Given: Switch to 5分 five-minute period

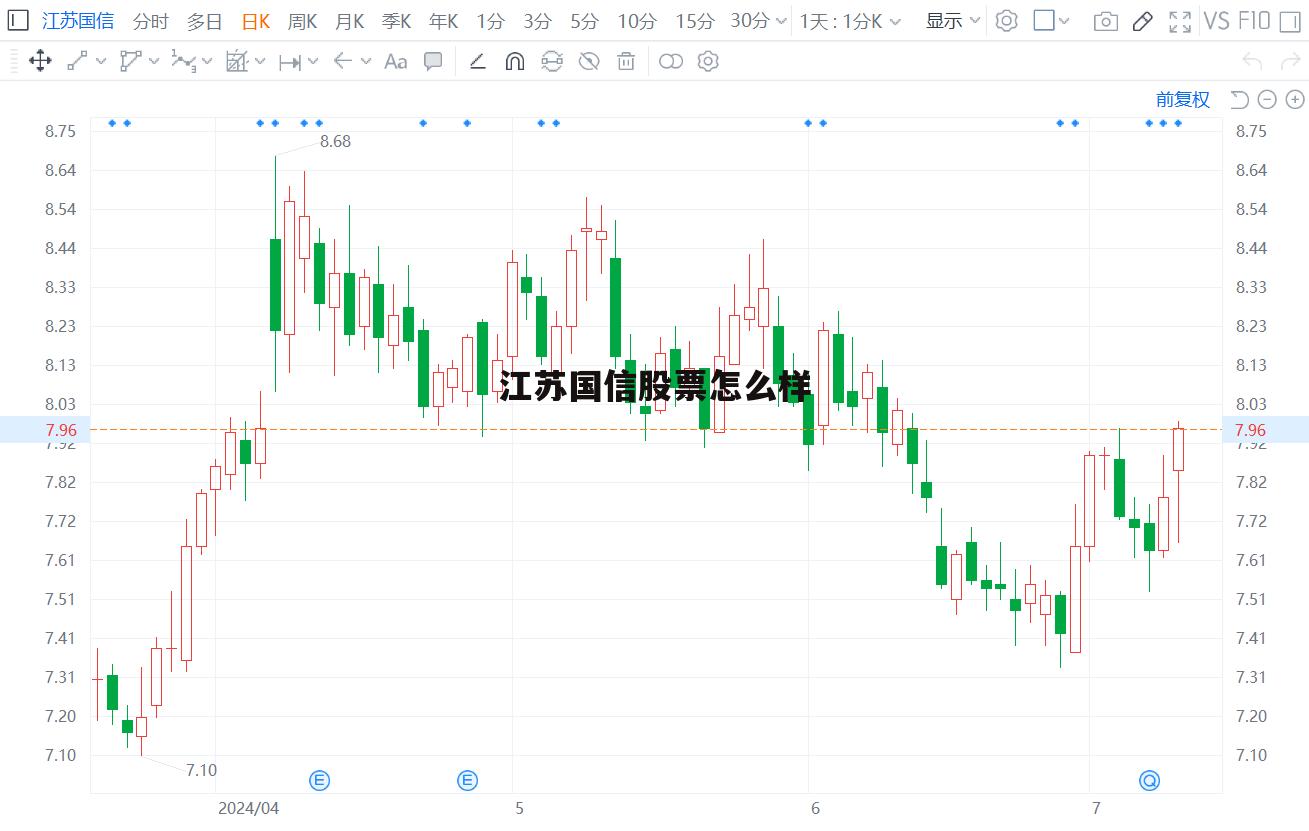Looking at the screenshot, I should (x=584, y=20).
